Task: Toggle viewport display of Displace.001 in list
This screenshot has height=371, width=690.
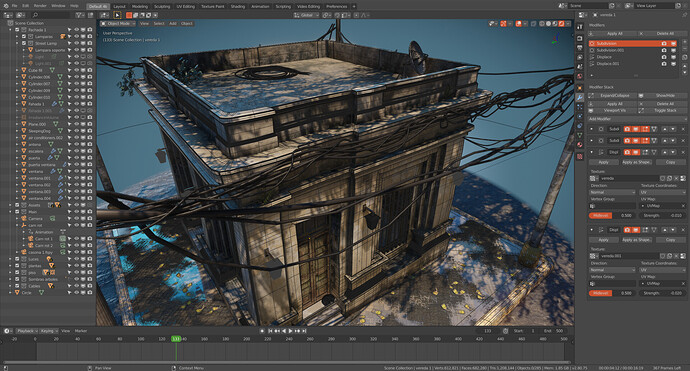Action: (673, 64)
